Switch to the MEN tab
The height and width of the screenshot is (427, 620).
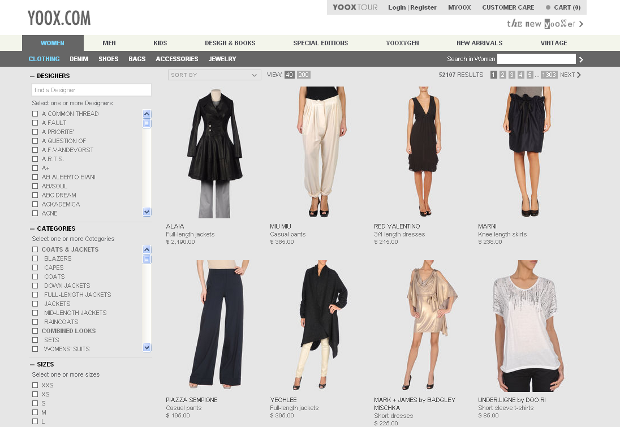[109, 43]
